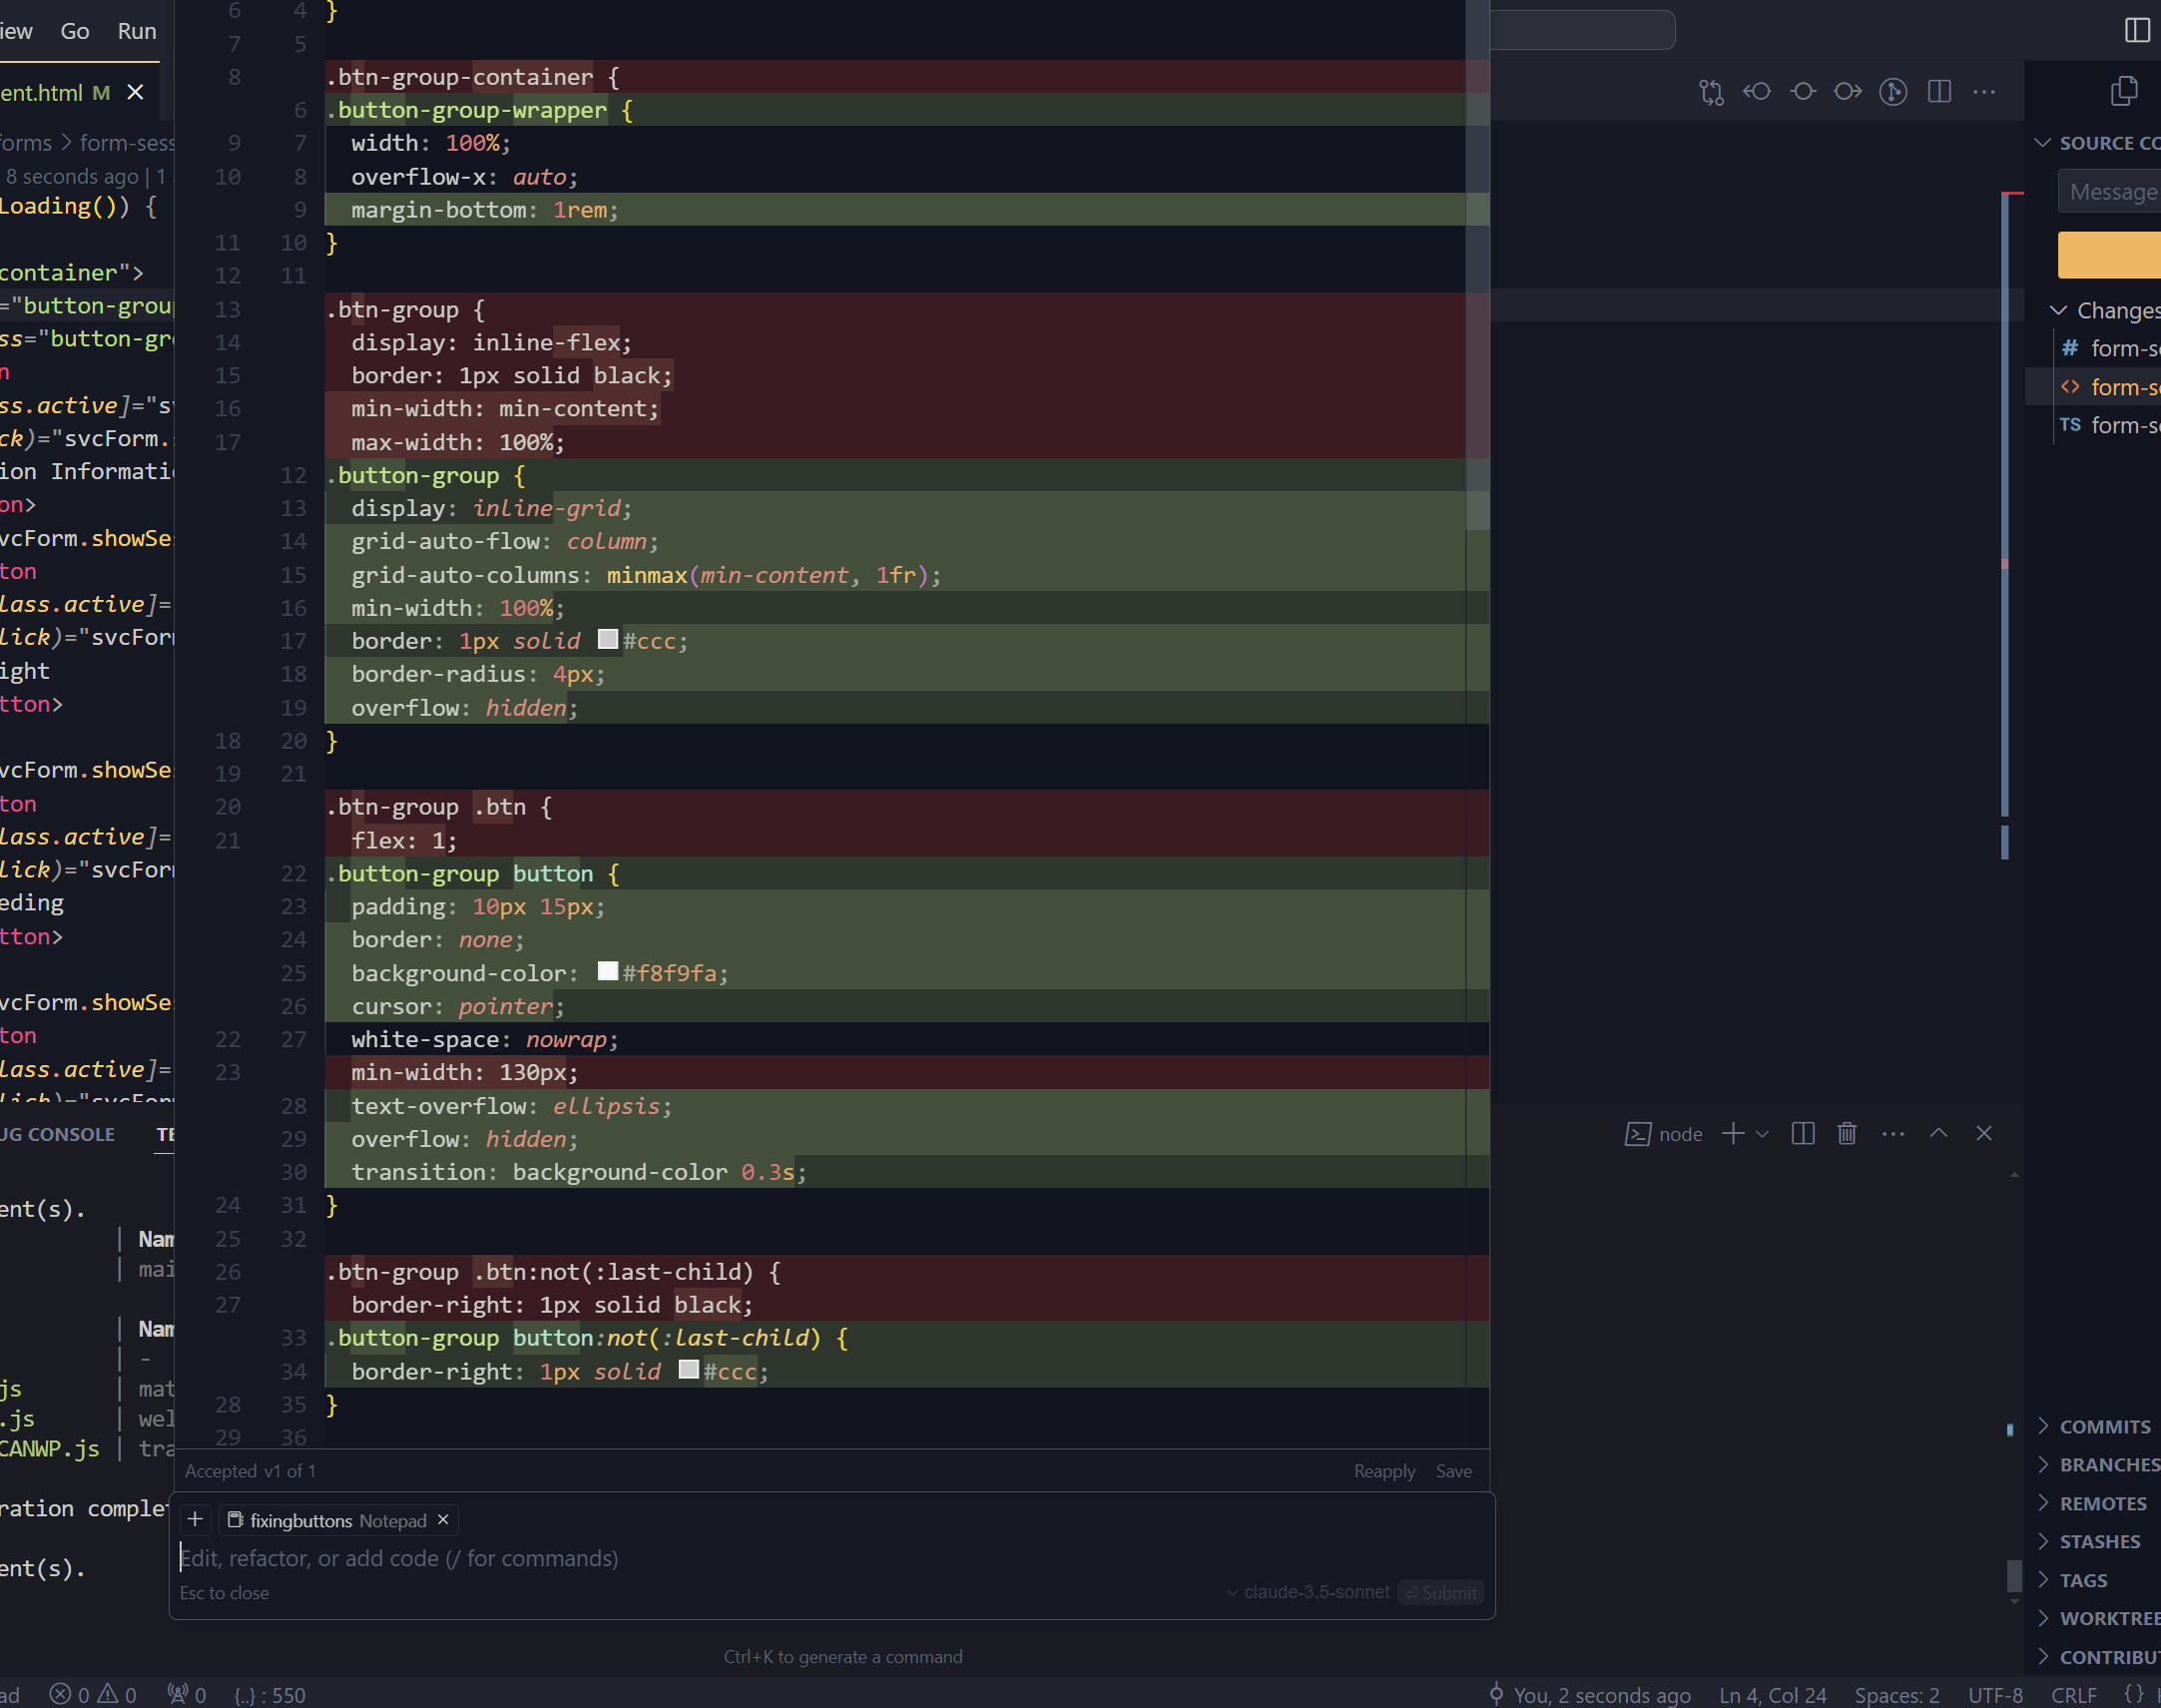Expand the COMMITS section
This screenshot has height=1708, width=2161.
click(x=2103, y=1426)
